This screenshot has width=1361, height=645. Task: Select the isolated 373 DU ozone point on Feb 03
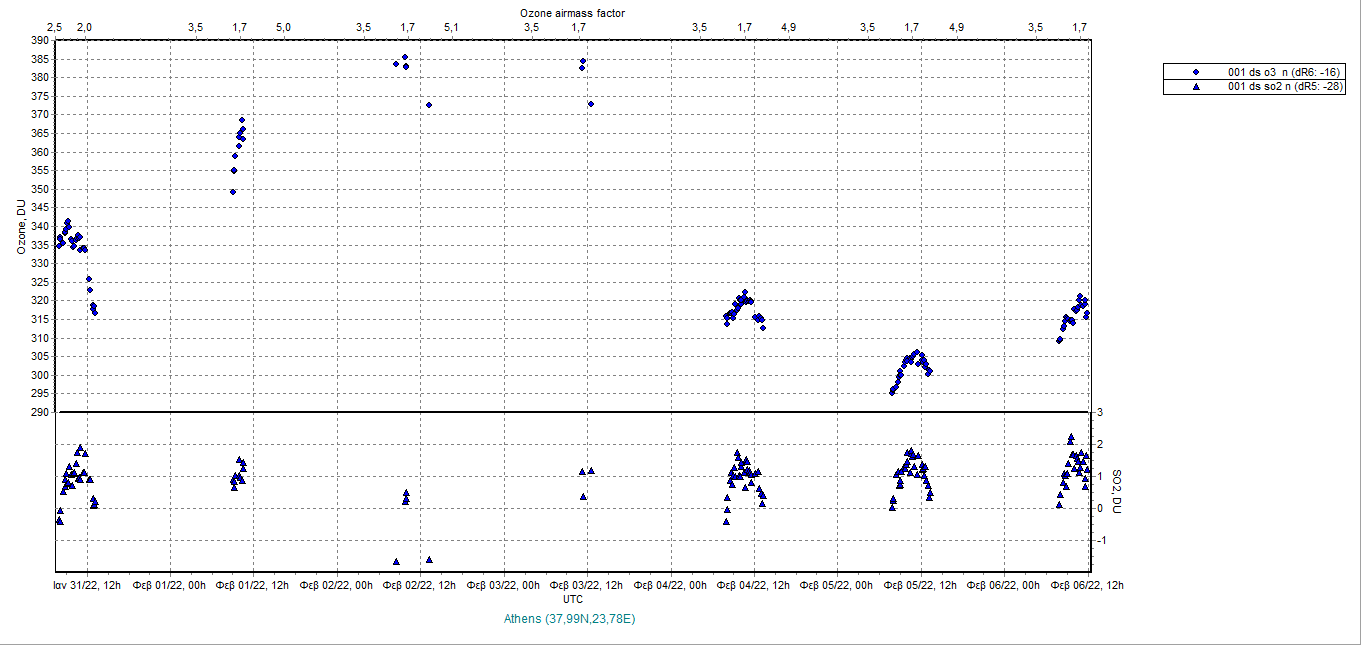pos(591,104)
